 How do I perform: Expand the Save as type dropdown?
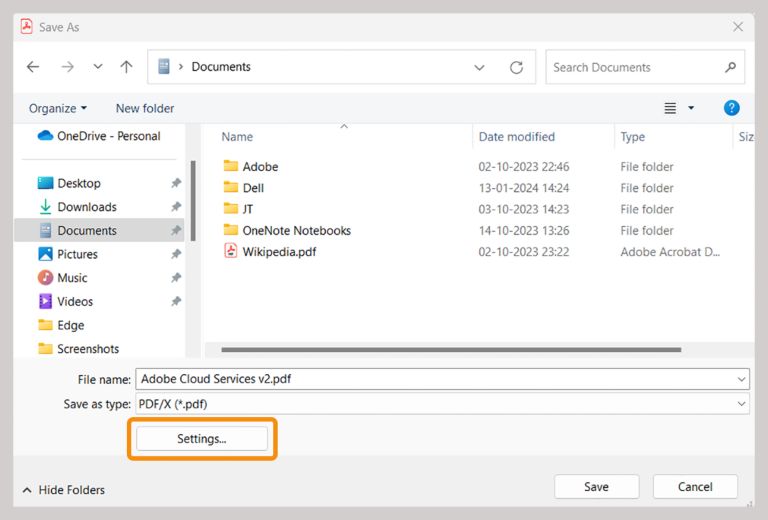tap(741, 404)
